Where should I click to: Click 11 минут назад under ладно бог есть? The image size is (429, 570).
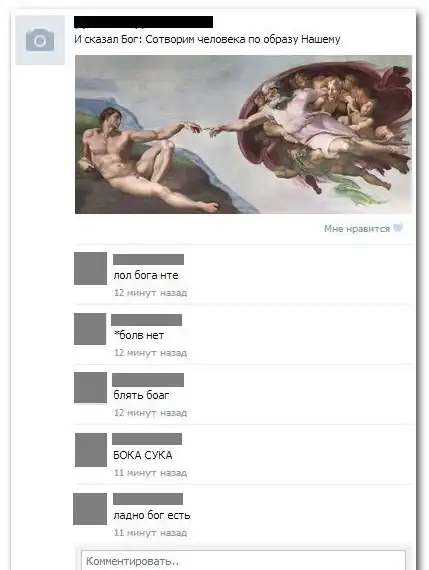[x=151, y=533]
